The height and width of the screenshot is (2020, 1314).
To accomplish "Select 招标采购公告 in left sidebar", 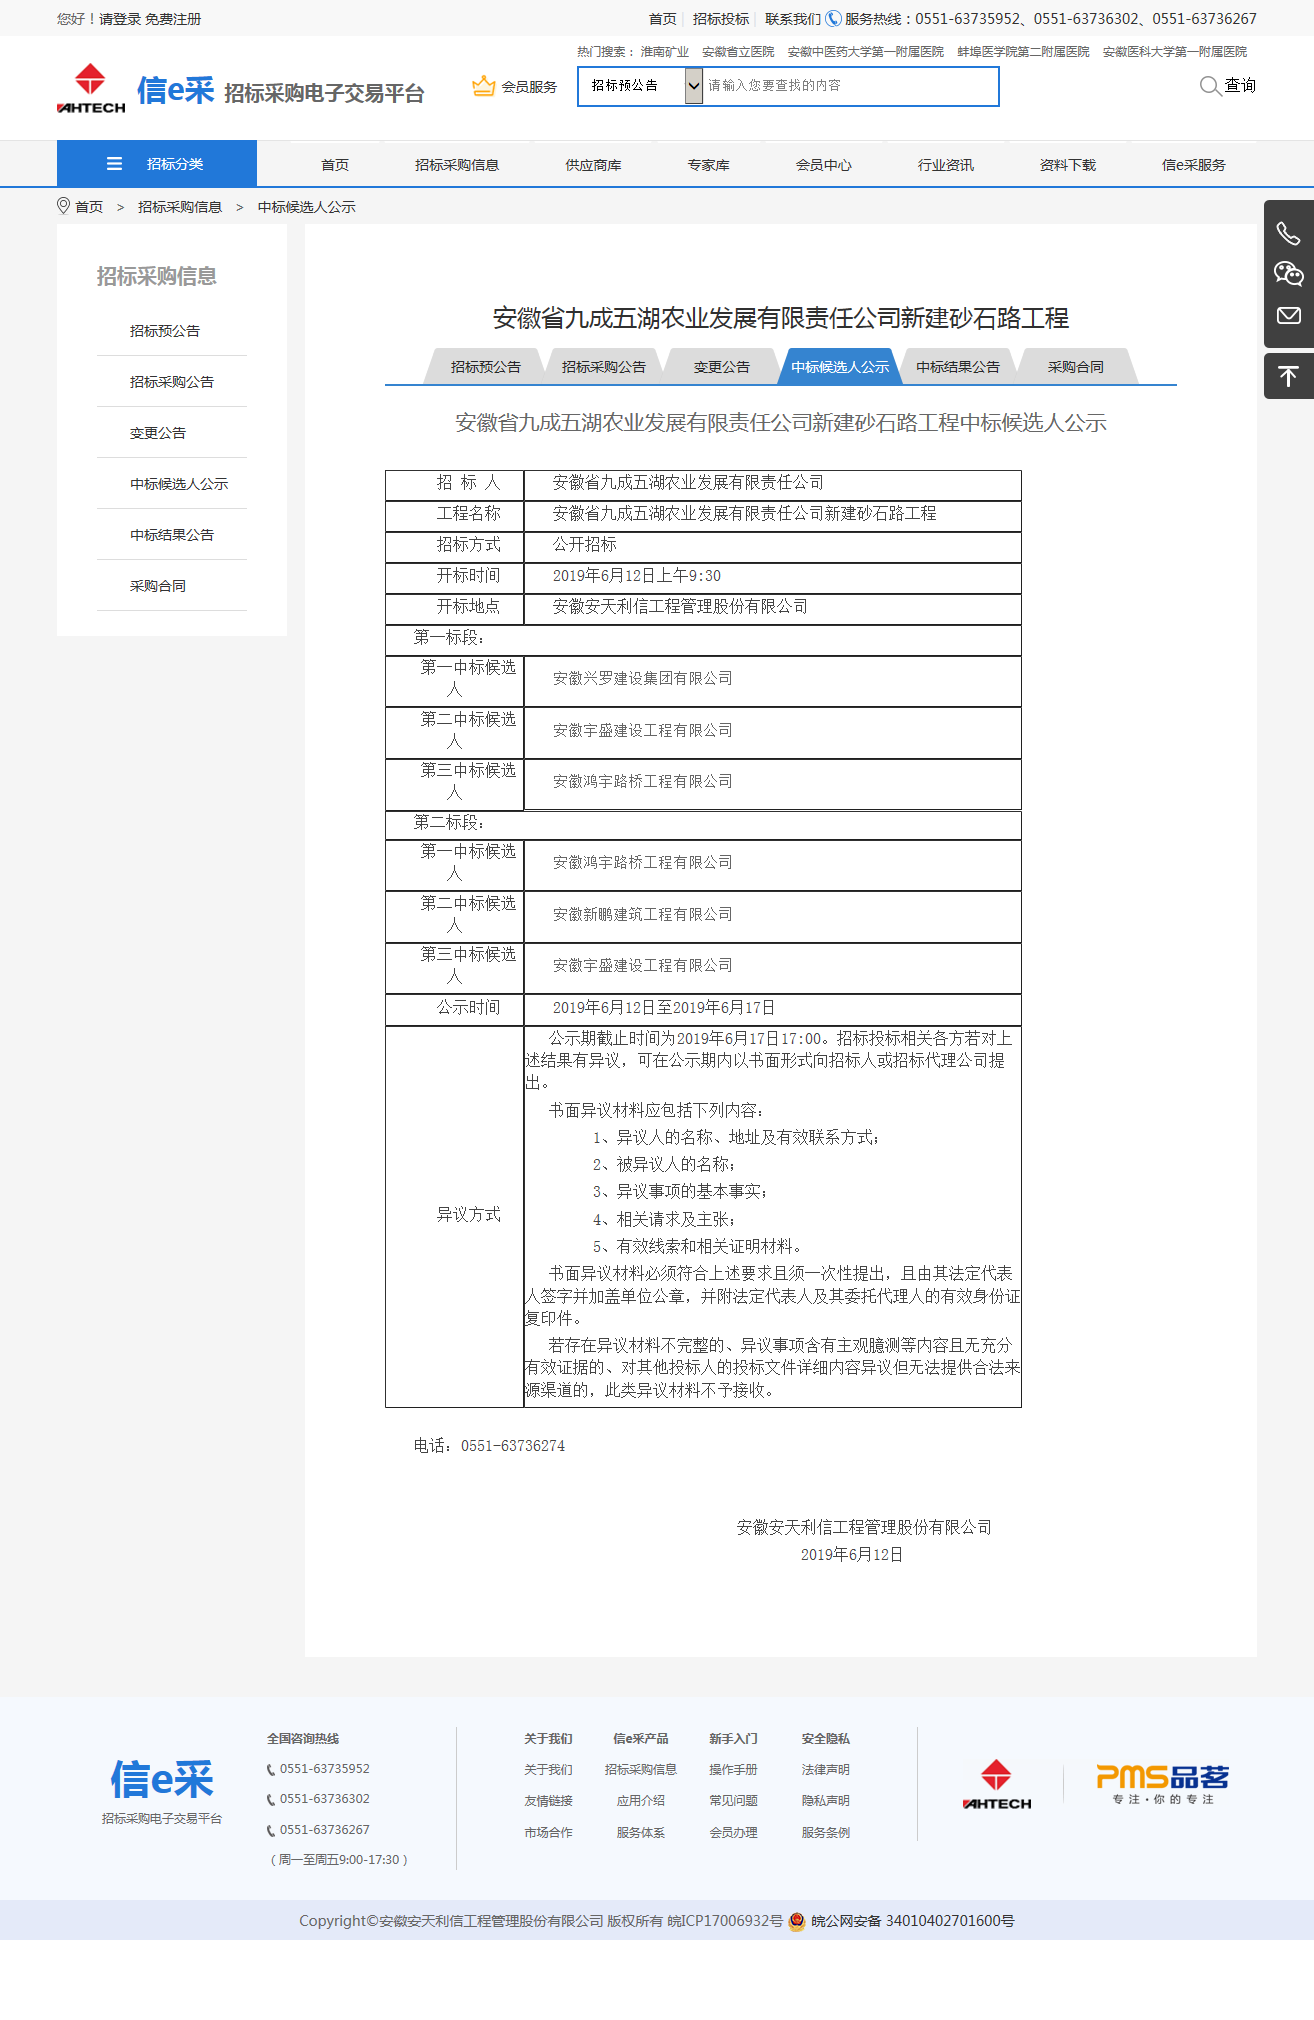I will click(172, 382).
